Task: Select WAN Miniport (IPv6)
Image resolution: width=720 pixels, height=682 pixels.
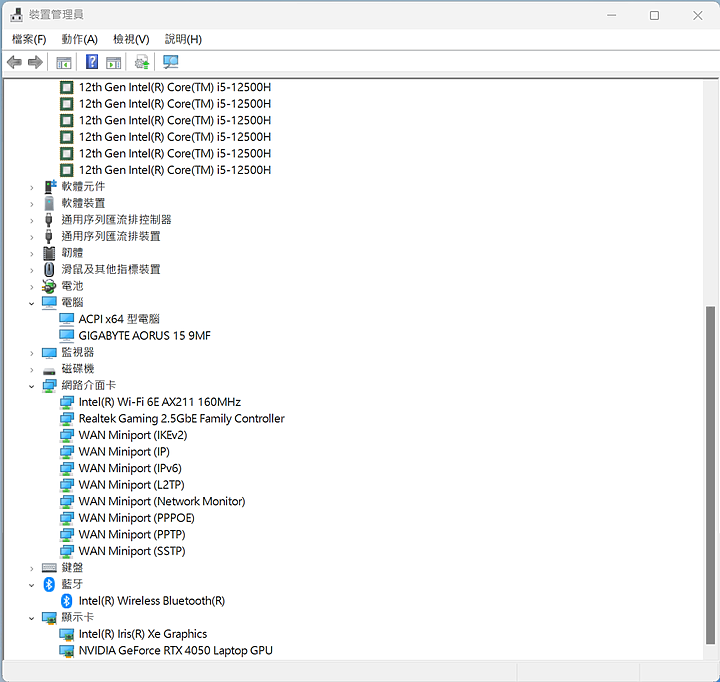Action: [130, 468]
